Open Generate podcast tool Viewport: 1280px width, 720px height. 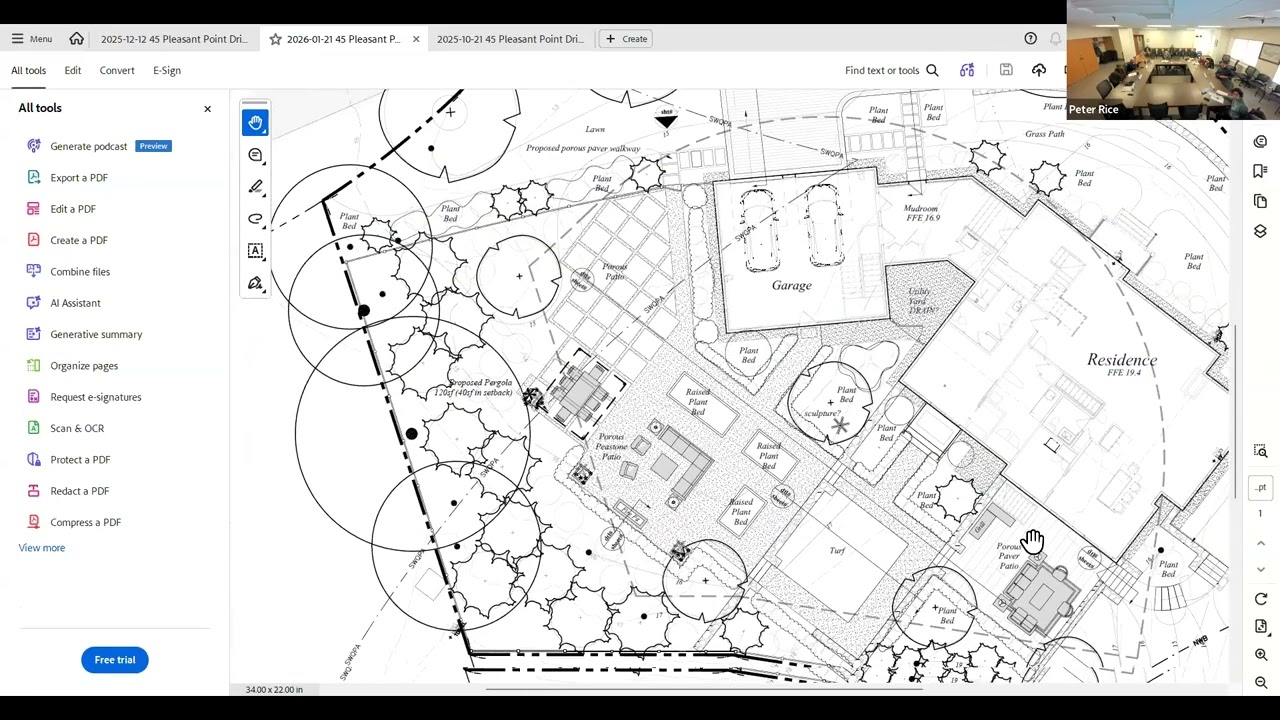pos(89,146)
